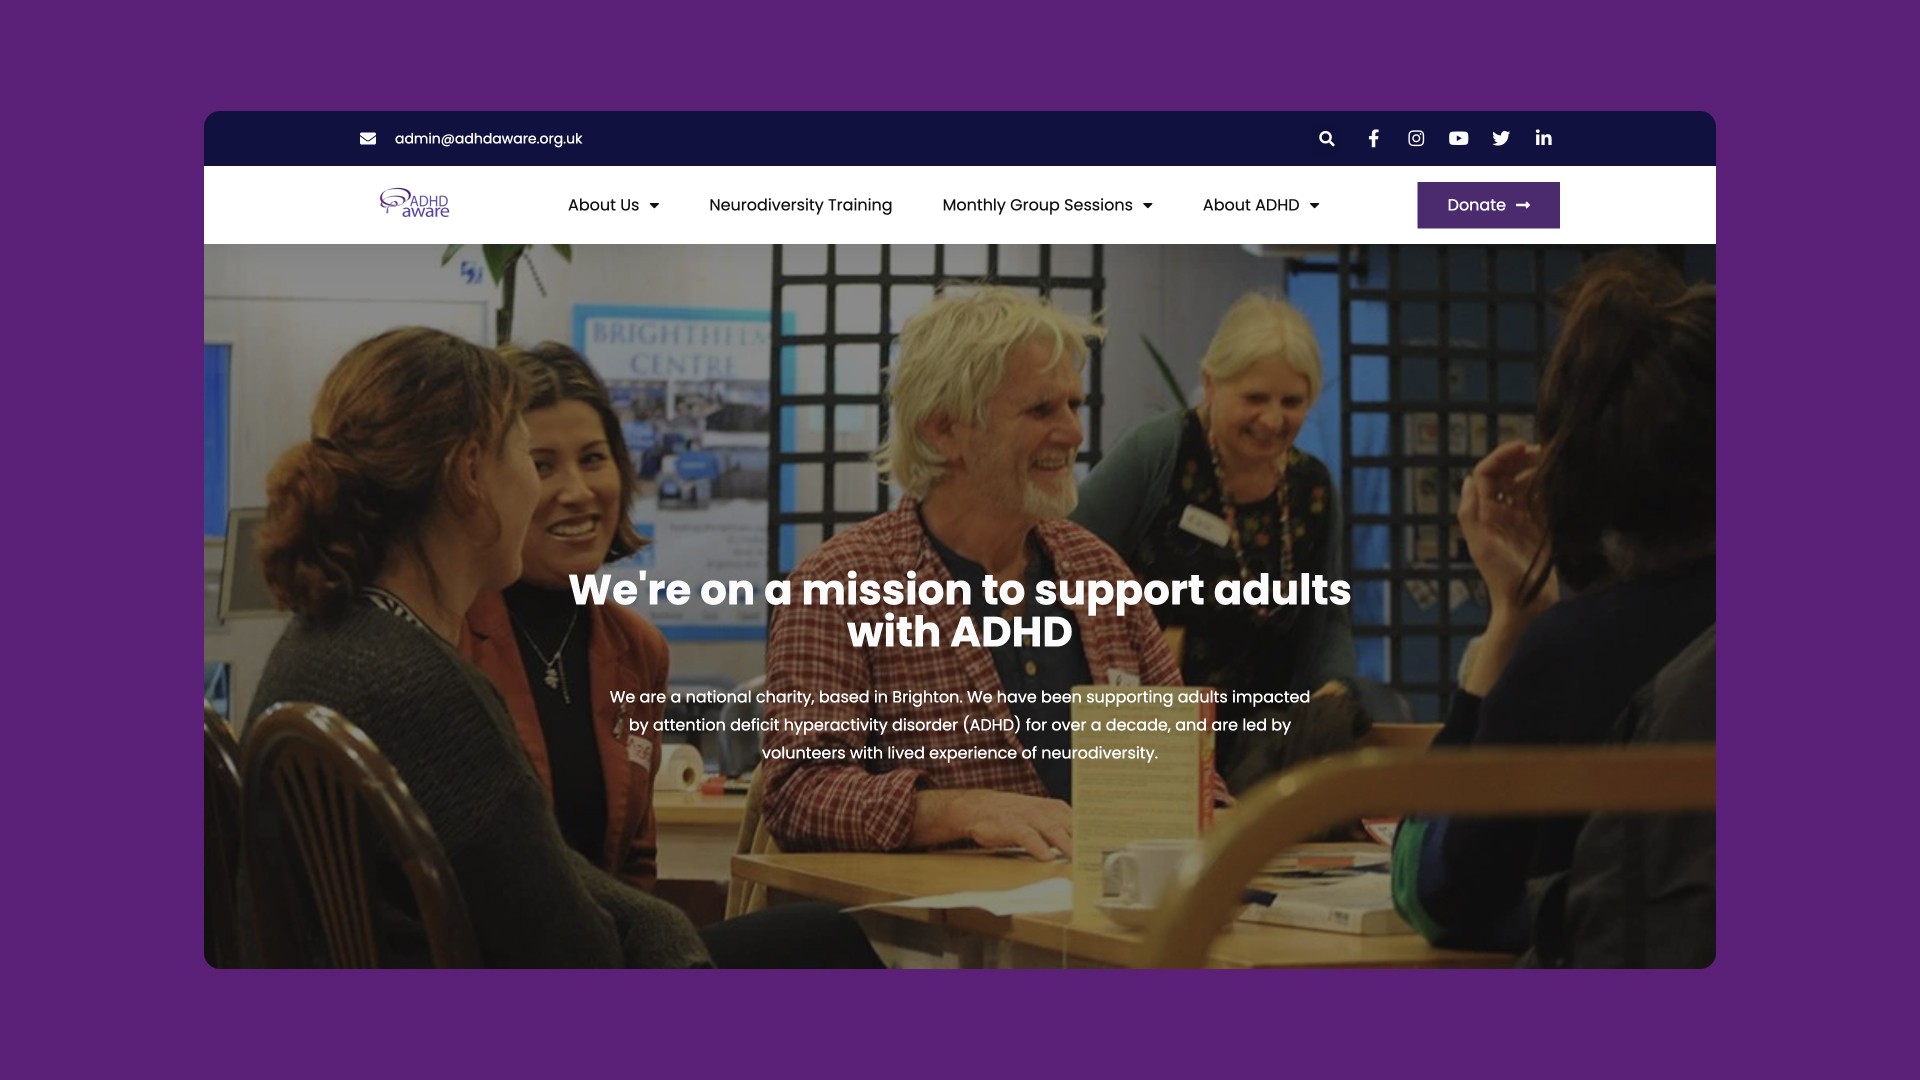Open the search magnifier icon
Screen dimensions: 1920x1080
click(x=1327, y=139)
